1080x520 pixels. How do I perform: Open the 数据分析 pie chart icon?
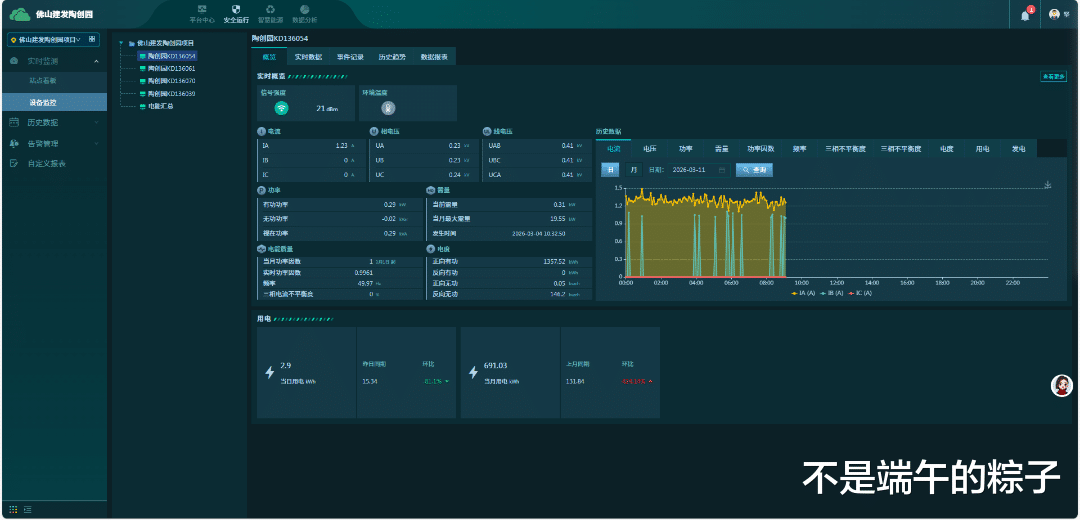tap(304, 9)
